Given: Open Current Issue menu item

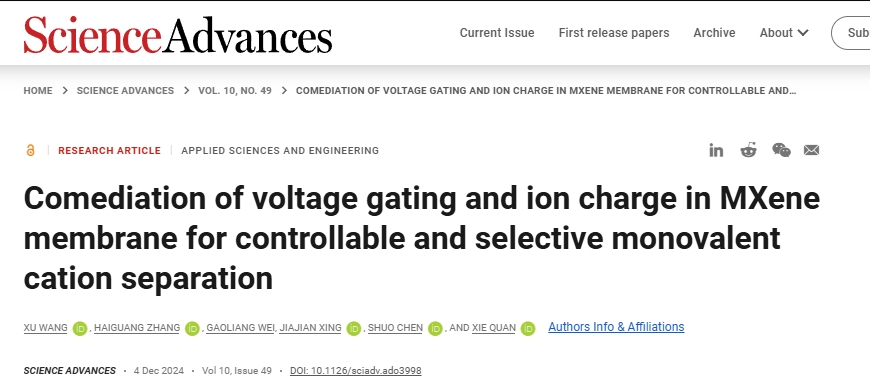Looking at the screenshot, I should tap(497, 33).
